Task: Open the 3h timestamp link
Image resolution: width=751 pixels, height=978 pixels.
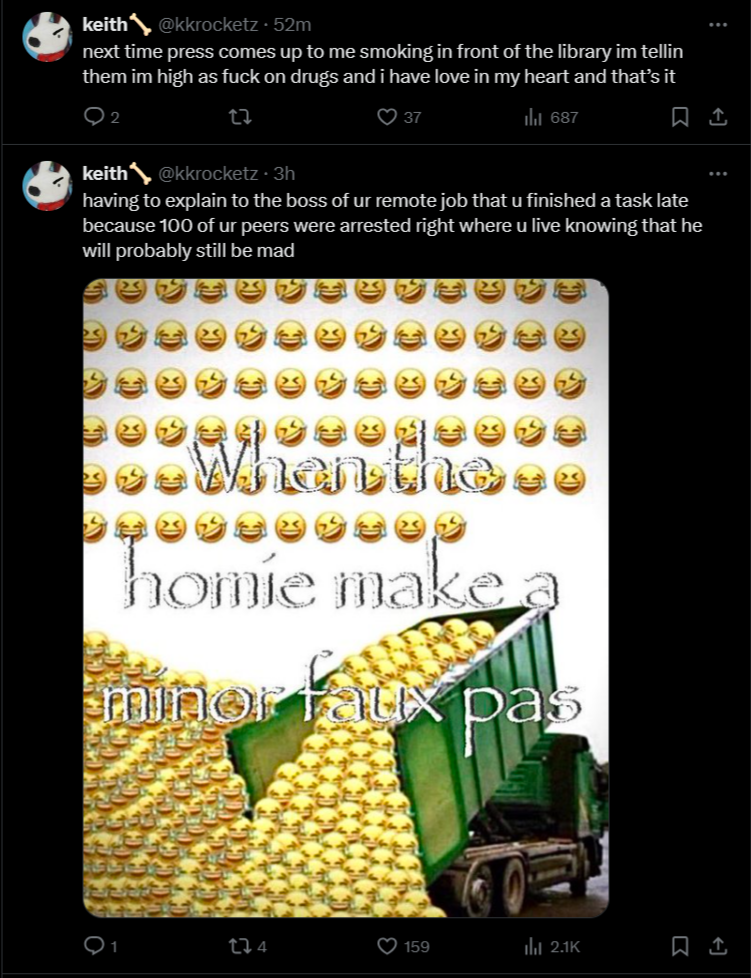Action: coord(284,173)
